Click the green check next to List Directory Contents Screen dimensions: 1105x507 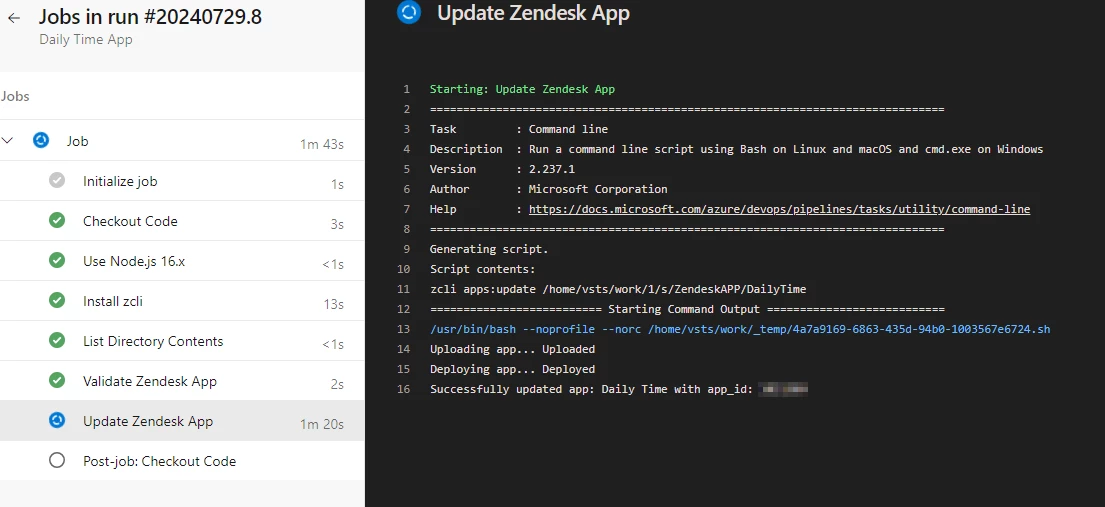(x=57, y=341)
